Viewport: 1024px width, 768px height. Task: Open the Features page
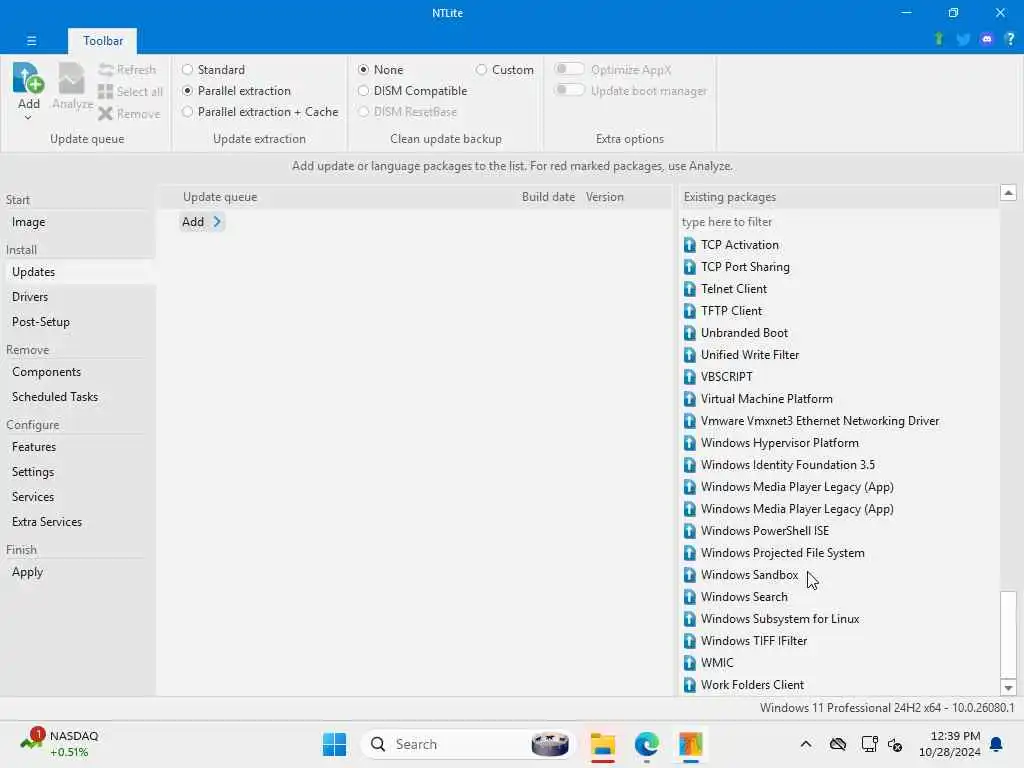[x=34, y=447]
